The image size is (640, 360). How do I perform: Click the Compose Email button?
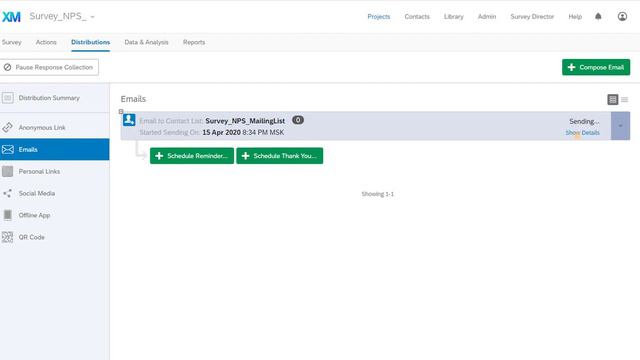596,67
